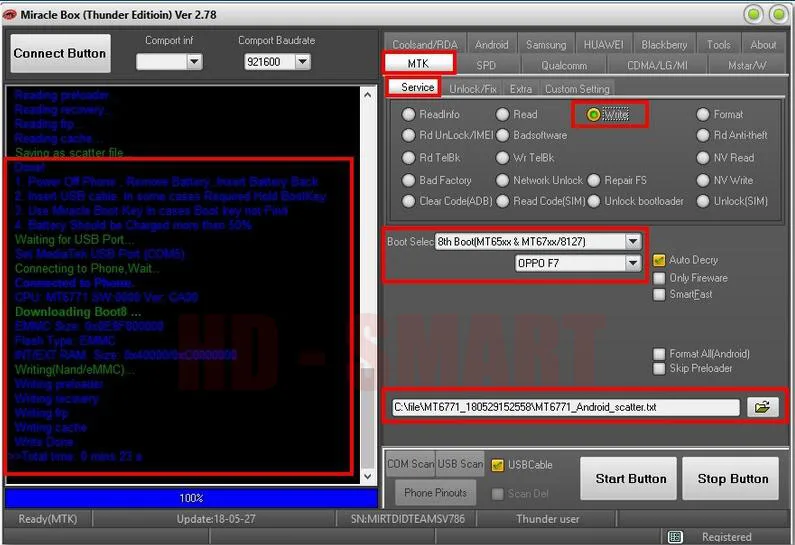The width and height of the screenshot is (795, 545).
Task: Click the Stop Button
Action: 731,479
